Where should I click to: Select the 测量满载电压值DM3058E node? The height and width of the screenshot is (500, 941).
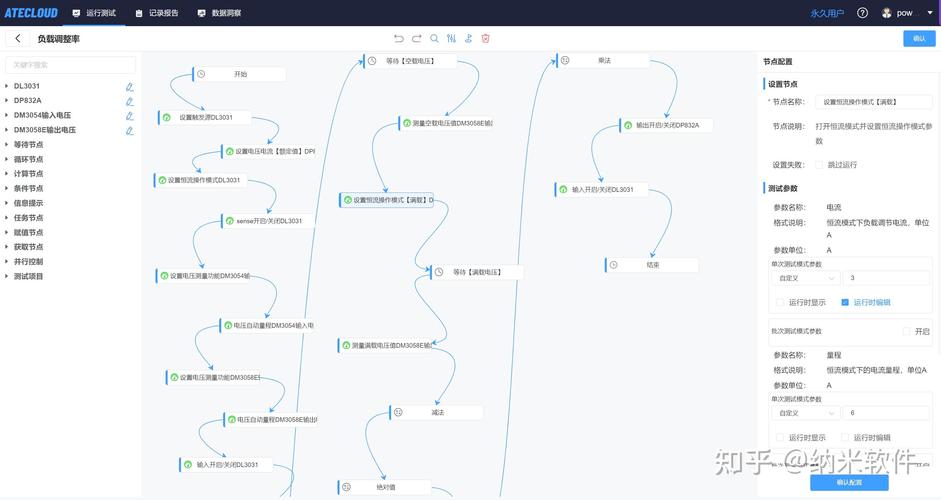coord(385,345)
